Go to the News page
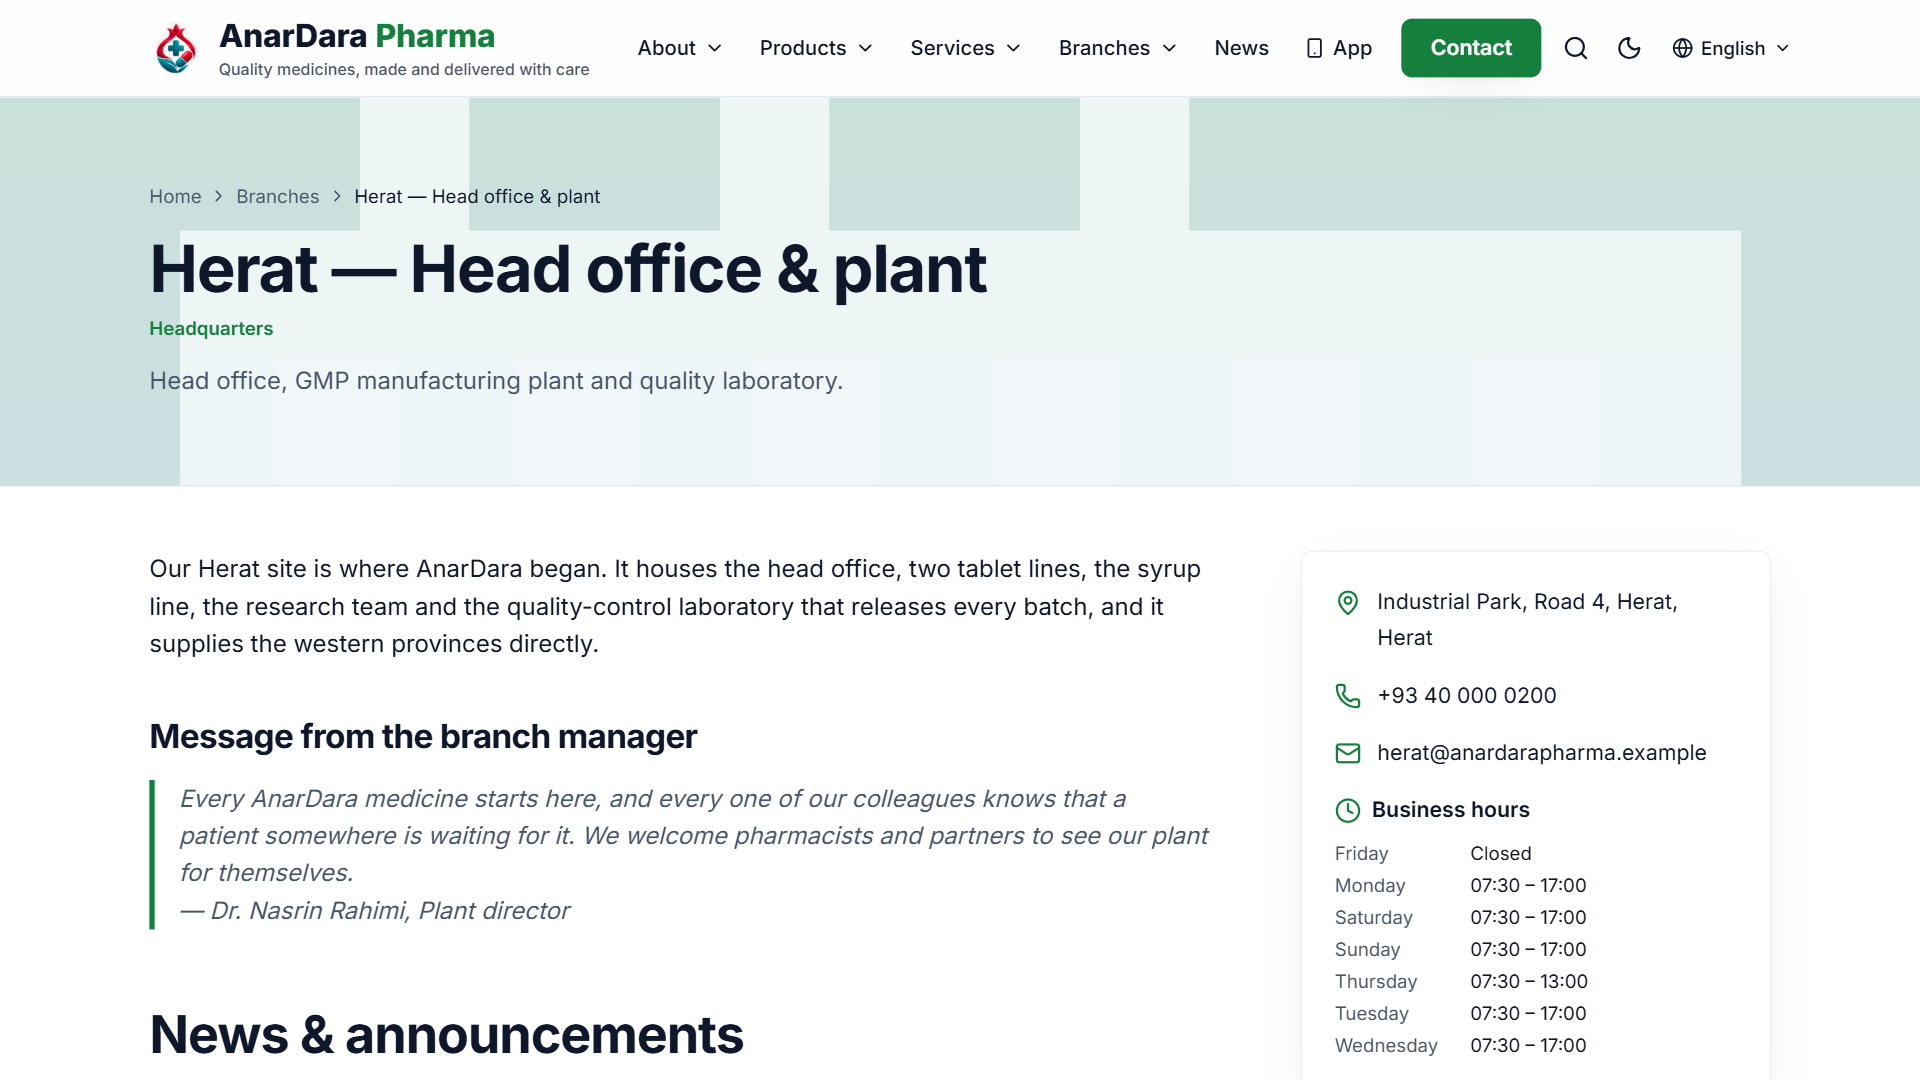Image resolution: width=1920 pixels, height=1080 pixels. pyautogui.click(x=1241, y=48)
